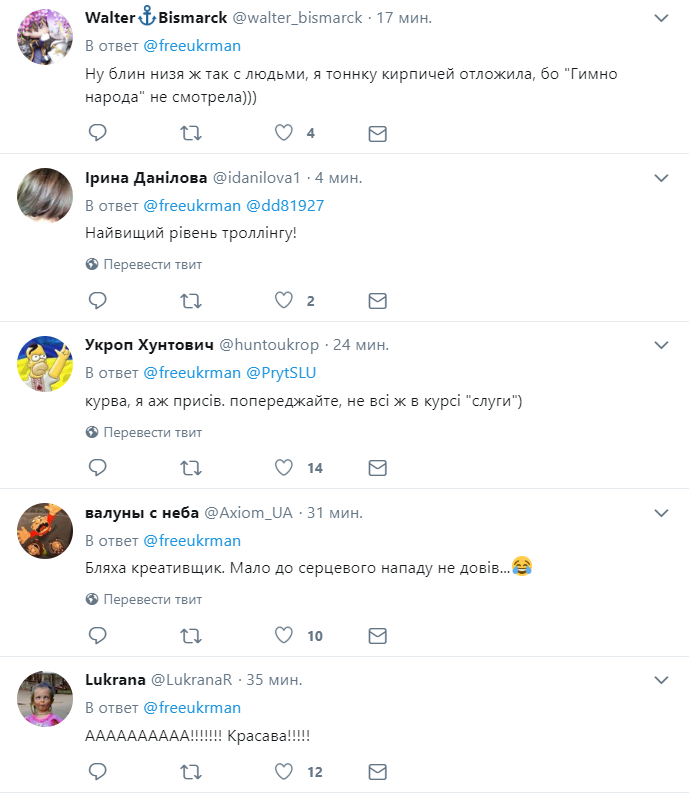This screenshot has width=689, height=795.
Task: Open more options chevron on Walter Bismarck's tweet
Action: (661, 18)
